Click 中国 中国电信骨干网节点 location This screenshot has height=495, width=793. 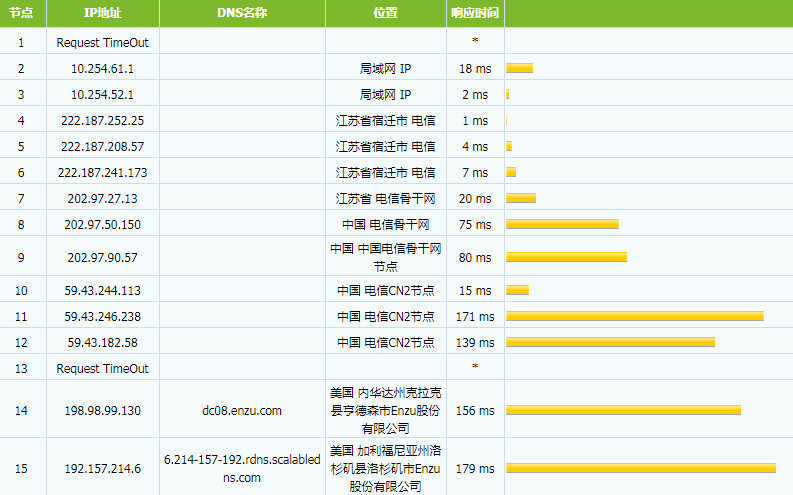point(385,257)
